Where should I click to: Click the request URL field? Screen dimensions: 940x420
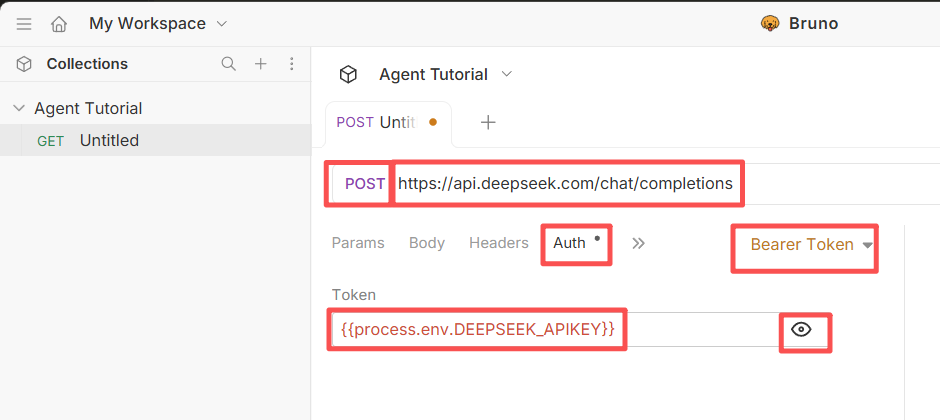coord(565,183)
